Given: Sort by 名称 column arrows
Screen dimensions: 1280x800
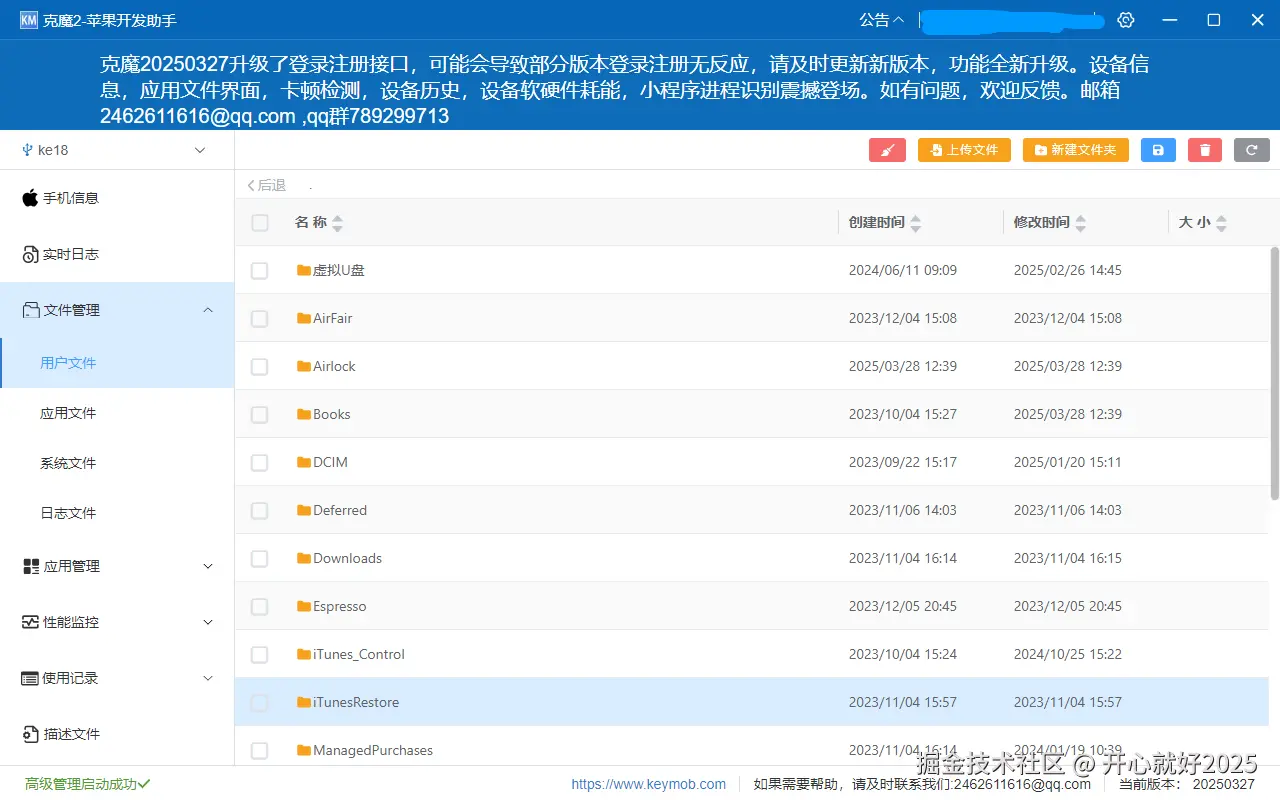Looking at the screenshot, I should coord(337,223).
